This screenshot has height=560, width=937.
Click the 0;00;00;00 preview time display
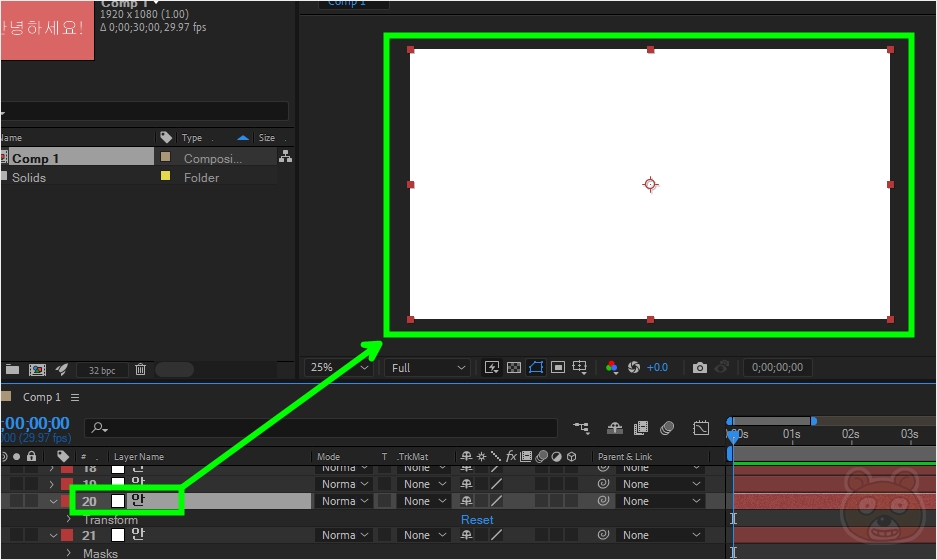pyautogui.click(x=777, y=368)
